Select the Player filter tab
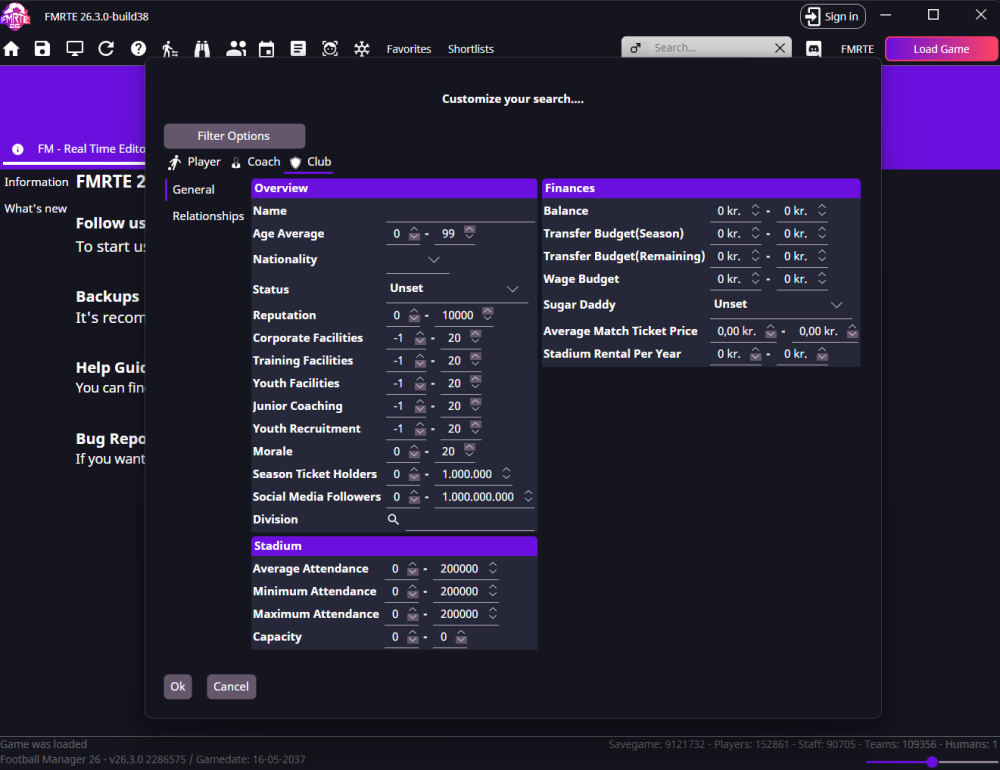Image resolution: width=1000 pixels, height=770 pixels. (x=195, y=162)
